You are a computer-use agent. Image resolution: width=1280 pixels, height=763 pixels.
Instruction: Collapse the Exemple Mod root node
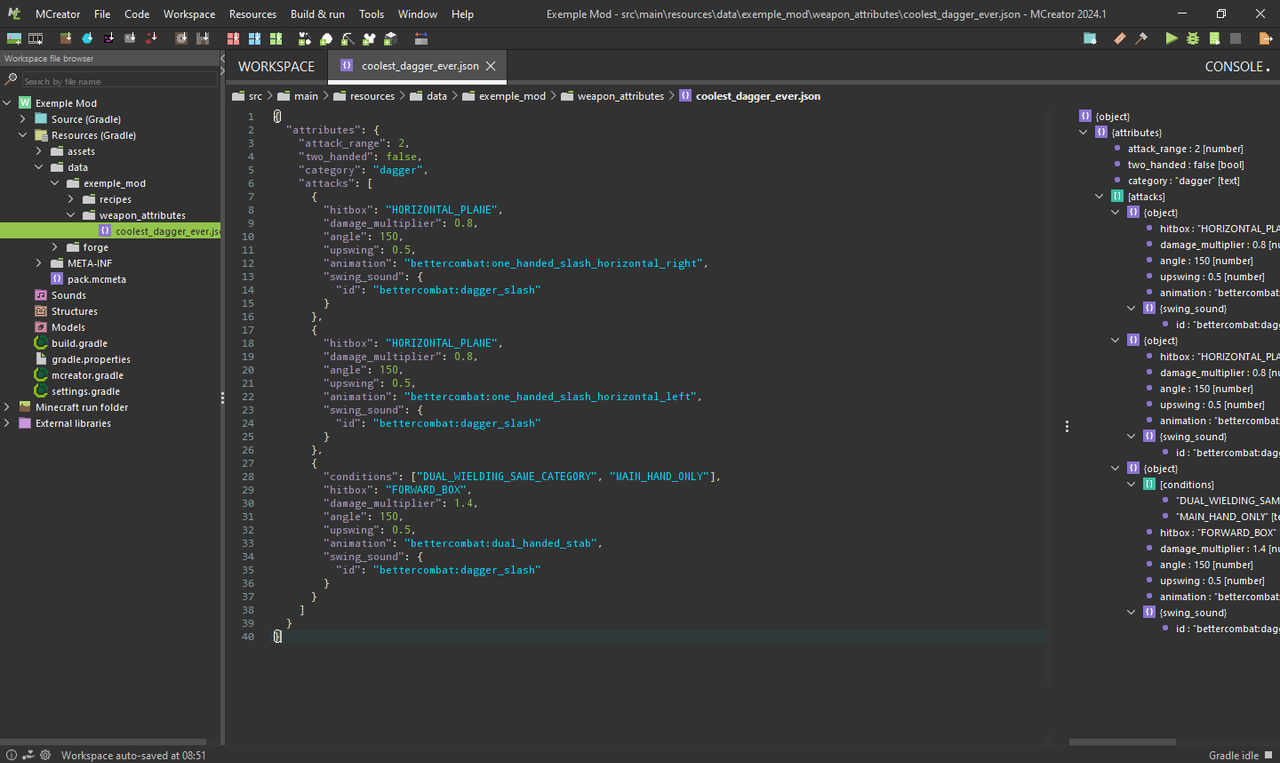tap(8, 103)
